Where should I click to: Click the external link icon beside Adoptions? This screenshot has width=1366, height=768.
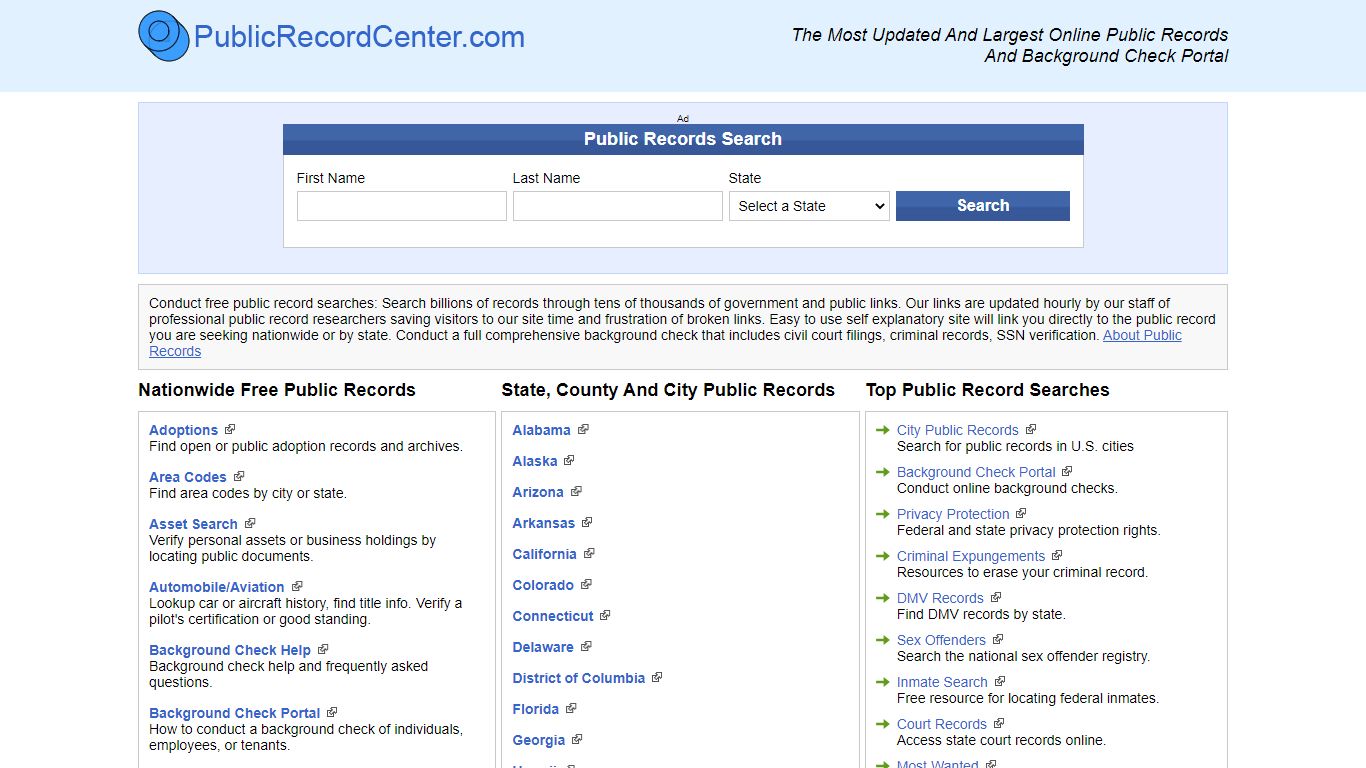coord(230,429)
